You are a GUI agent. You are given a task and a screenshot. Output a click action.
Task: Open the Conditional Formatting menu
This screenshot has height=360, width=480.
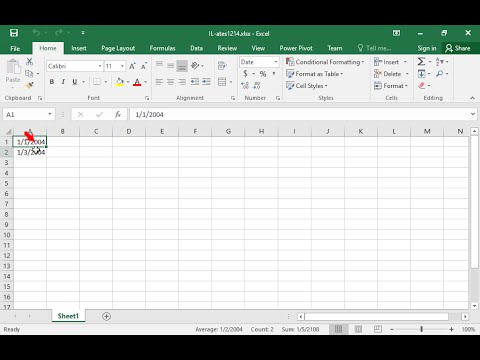pos(325,62)
